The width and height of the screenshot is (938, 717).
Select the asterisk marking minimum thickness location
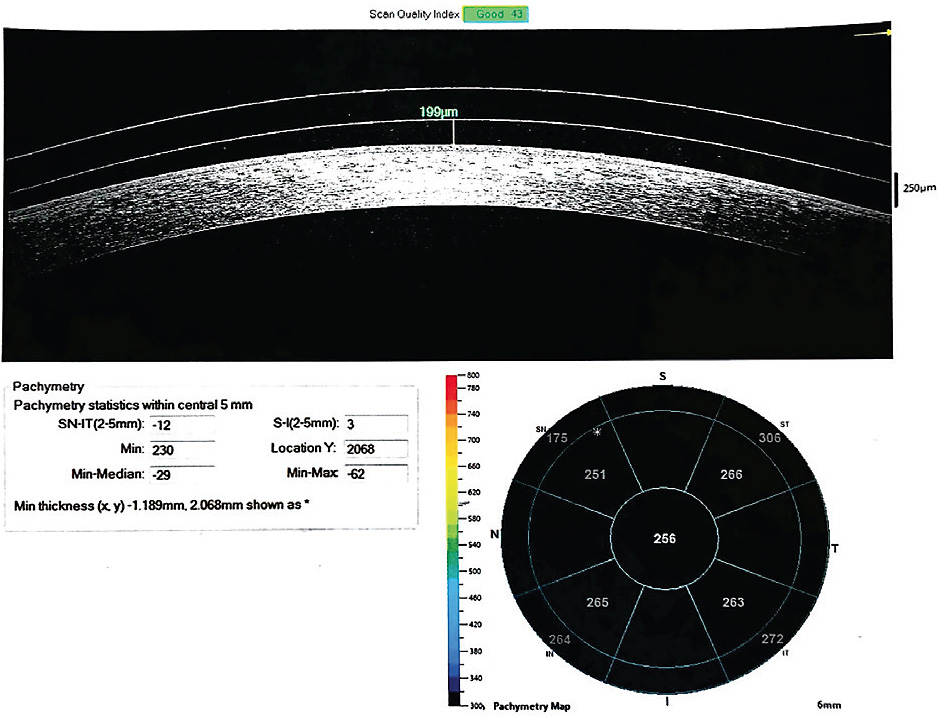pos(596,430)
